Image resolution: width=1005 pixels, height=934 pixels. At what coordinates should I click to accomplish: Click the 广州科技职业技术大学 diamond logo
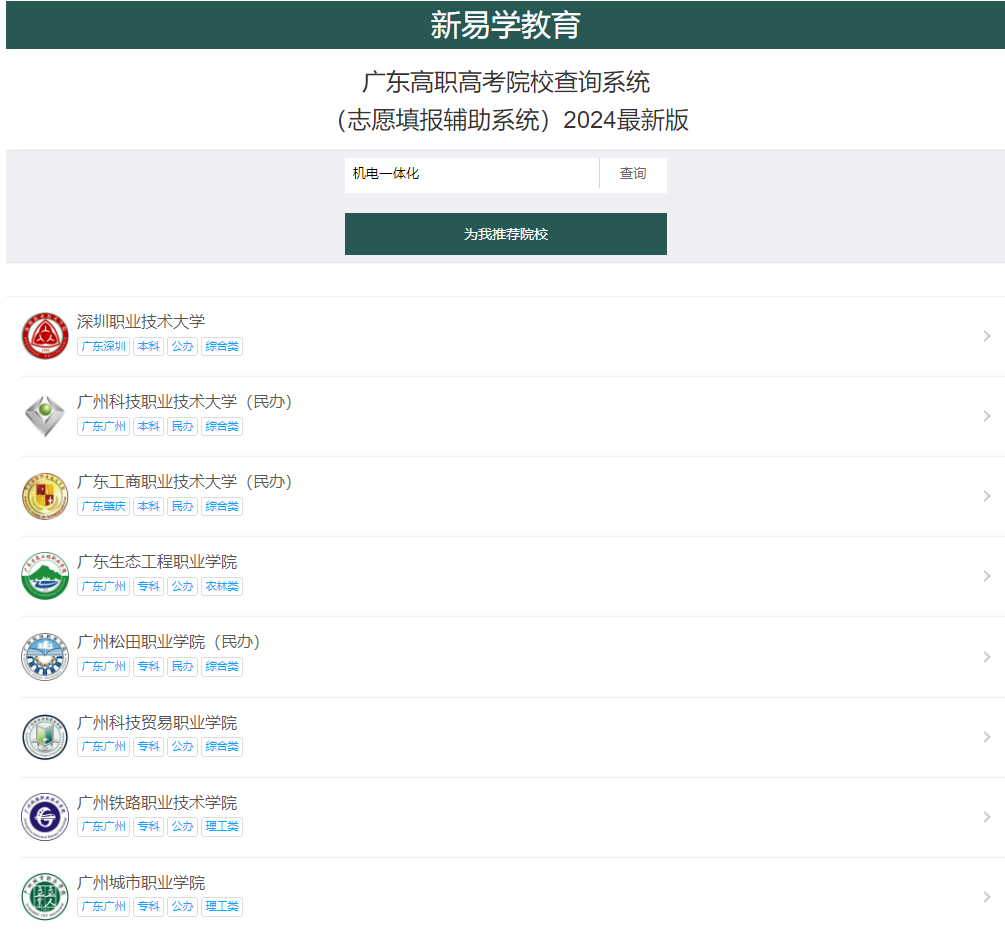coord(45,416)
